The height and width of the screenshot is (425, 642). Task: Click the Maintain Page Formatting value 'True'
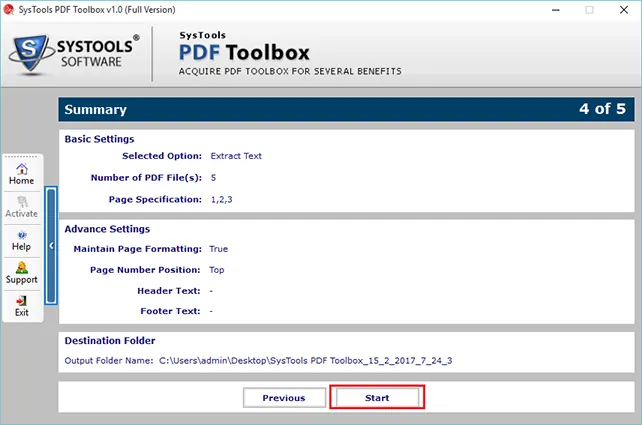pos(218,249)
